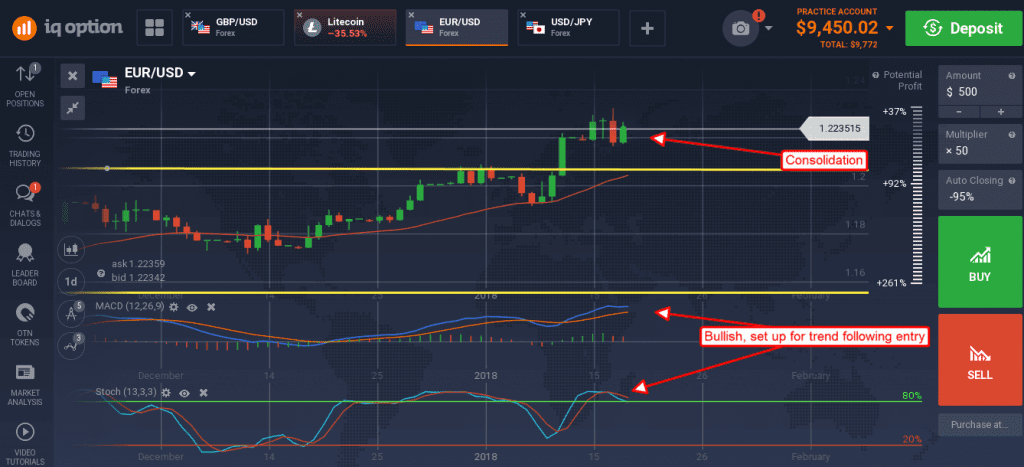This screenshot has width=1024, height=467.
Task: Switch to the USD/JPY tab
Action: tap(569, 27)
